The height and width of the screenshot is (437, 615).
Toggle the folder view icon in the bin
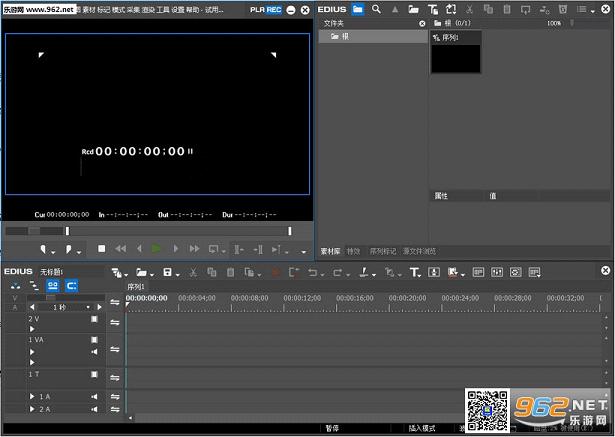click(357, 9)
